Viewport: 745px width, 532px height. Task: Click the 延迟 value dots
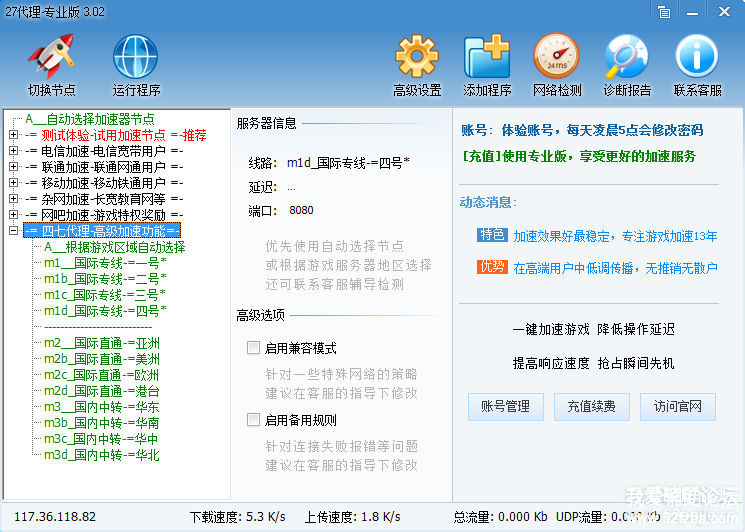click(x=291, y=189)
